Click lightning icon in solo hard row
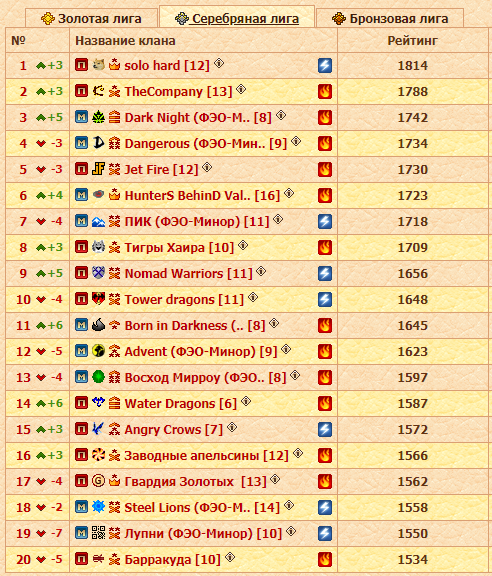The image size is (492, 576). point(325,66)
